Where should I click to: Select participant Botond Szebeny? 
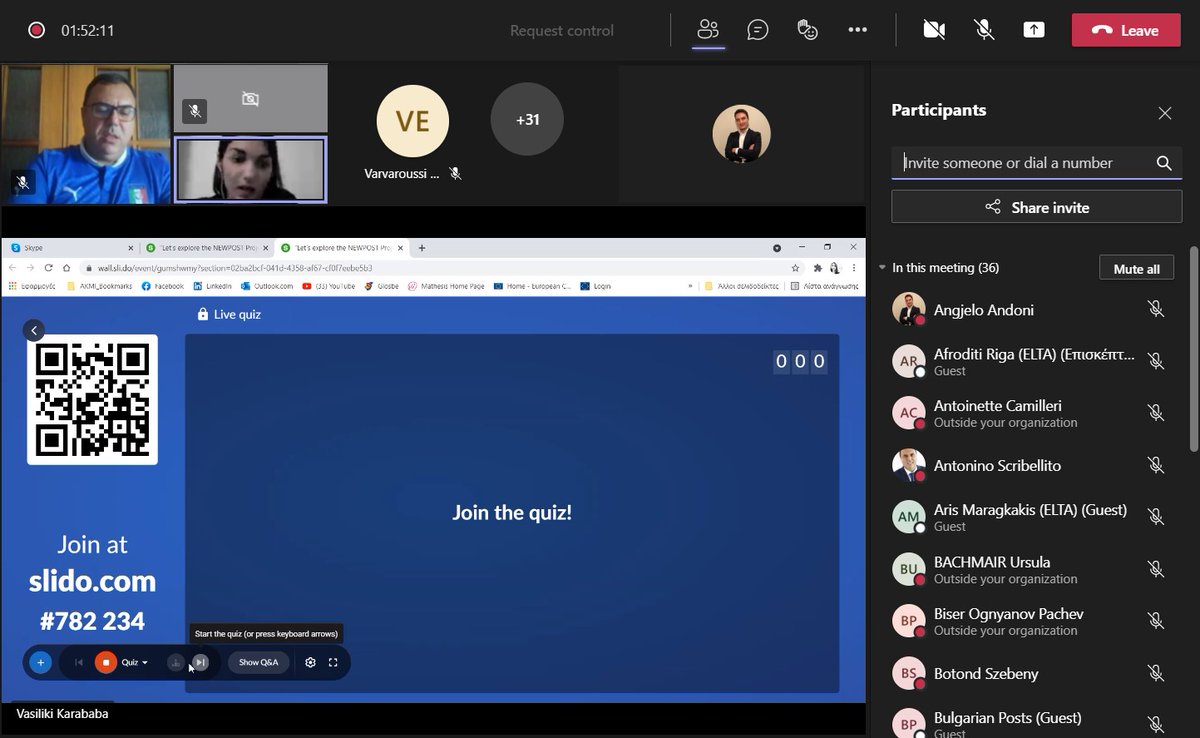pyautogui.click(x=1030, y=673)
